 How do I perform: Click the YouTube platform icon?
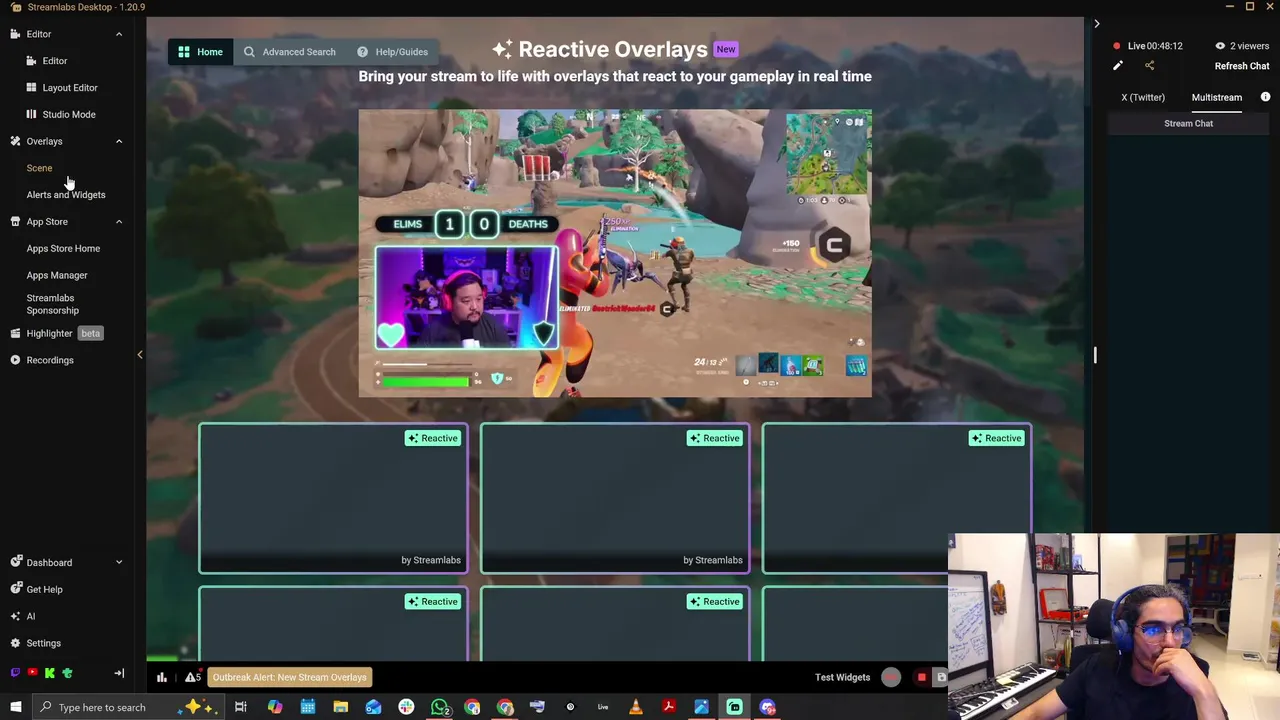[32, 673]
